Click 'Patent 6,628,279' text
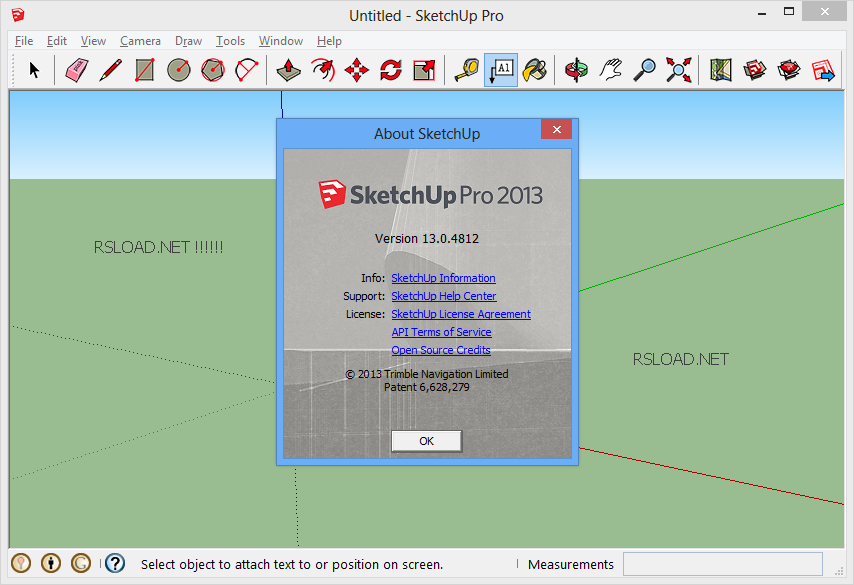Image resolution: width=854 pixels, height=585 pixels. 426,387
